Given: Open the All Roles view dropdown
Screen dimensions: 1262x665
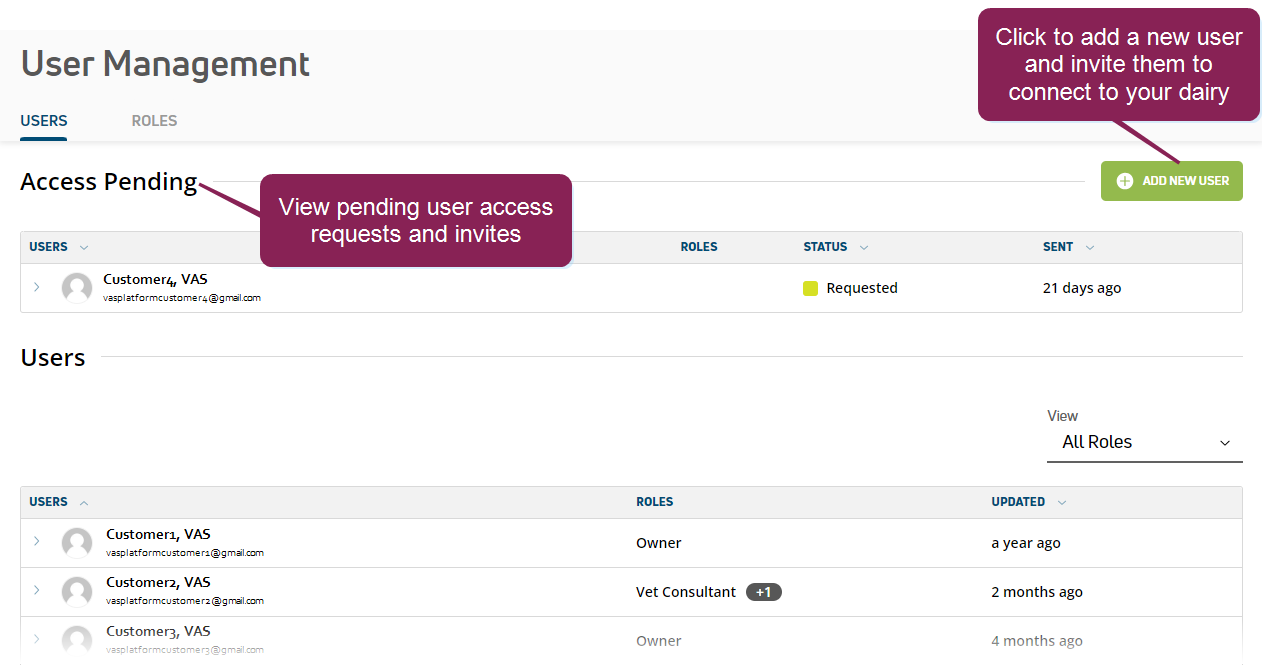Looking at the screenshot, I should click(x=1144, y=442).
